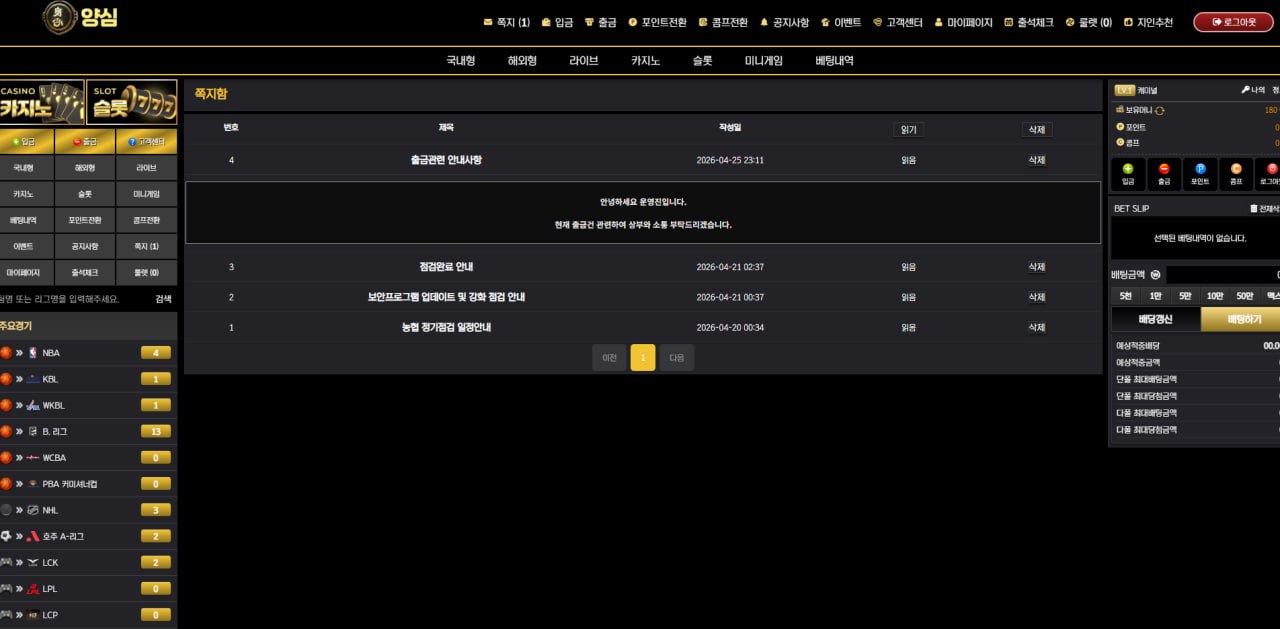Open 공지사항 notices in top bar
The image size is (1280, 629).
784,22
